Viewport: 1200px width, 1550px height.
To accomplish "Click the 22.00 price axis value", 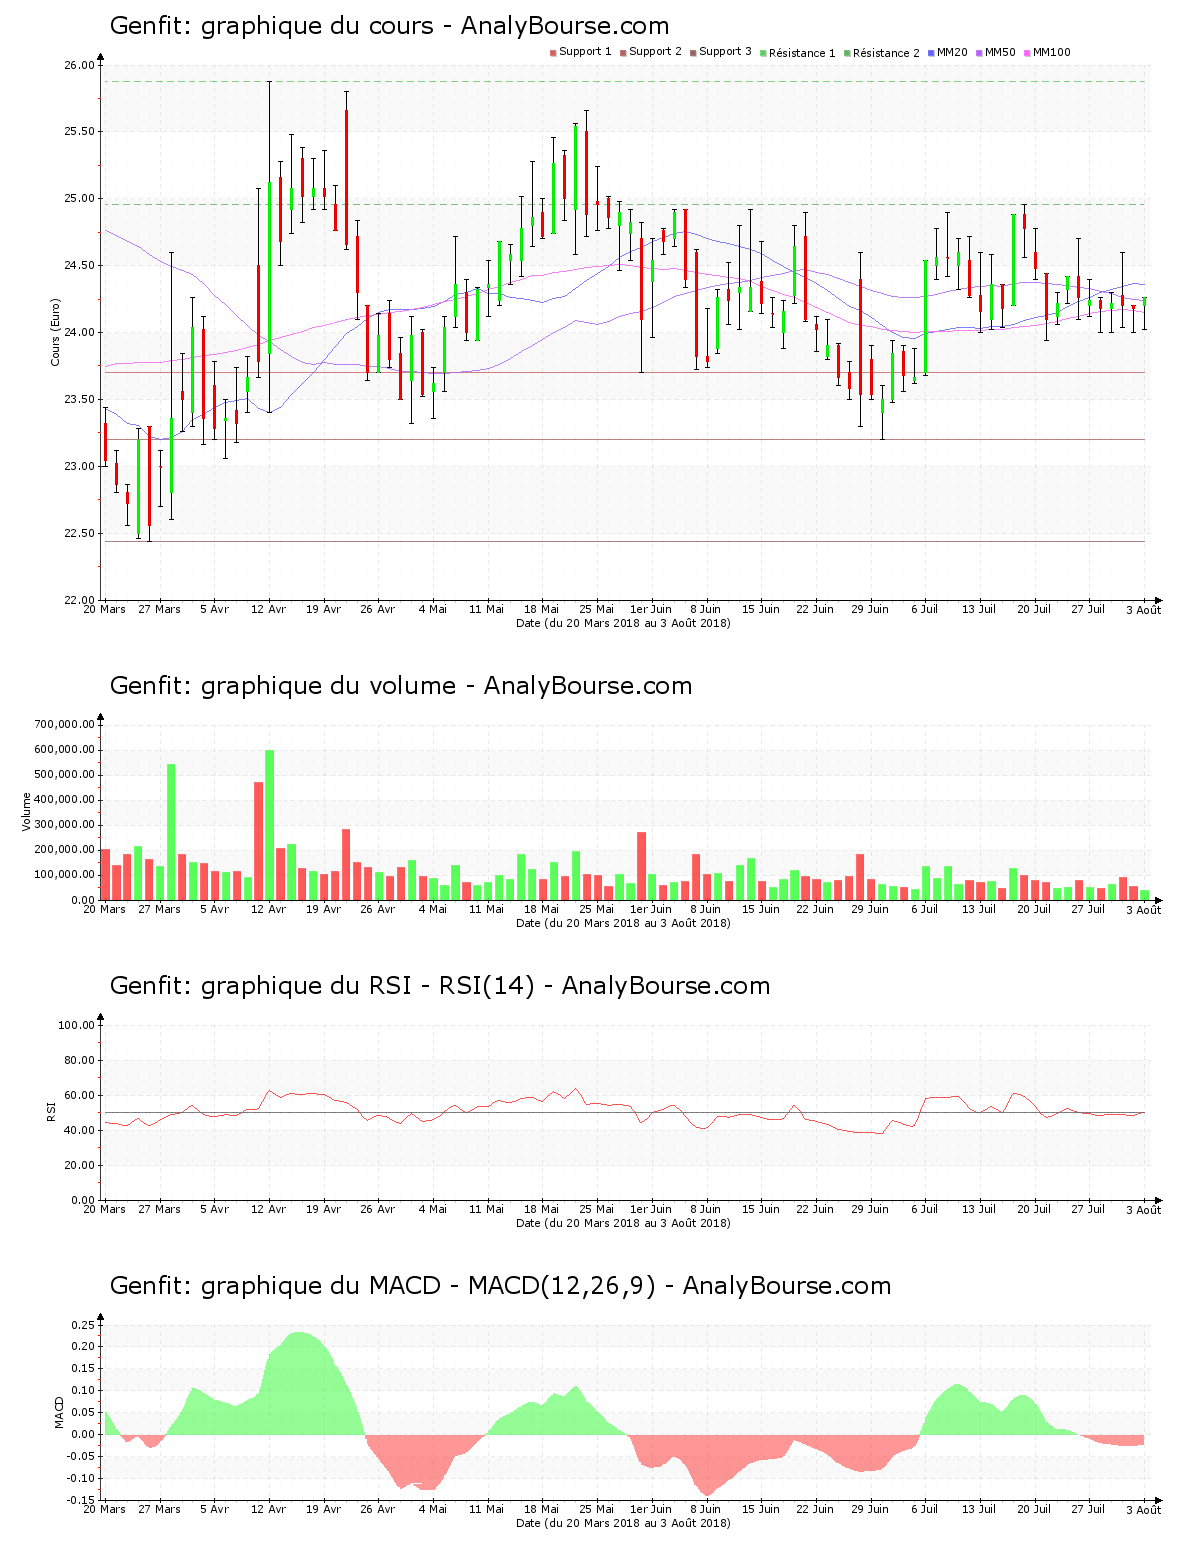I will click(x=79, y=600).
